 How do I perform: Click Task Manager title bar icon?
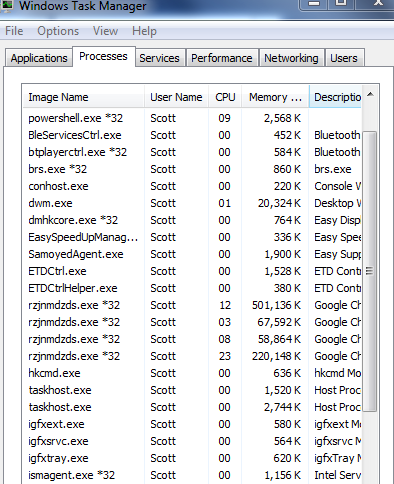point(7,5)
